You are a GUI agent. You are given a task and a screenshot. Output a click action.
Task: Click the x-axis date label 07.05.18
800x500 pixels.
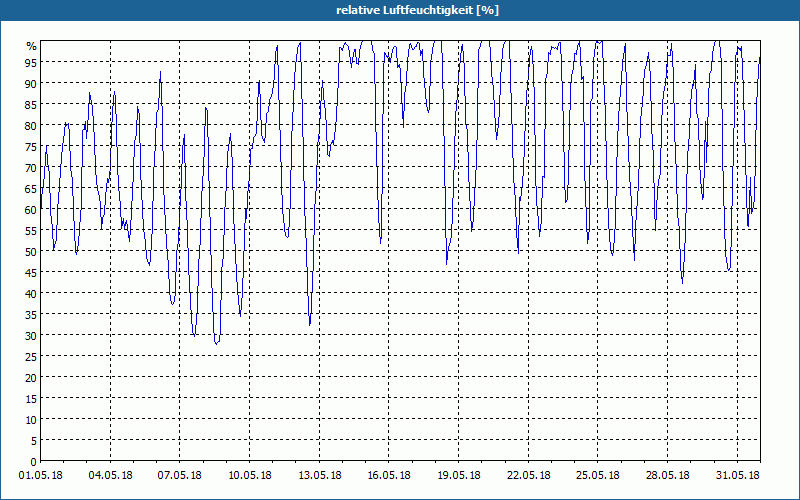pyautogui.click(x=180, y=475)
